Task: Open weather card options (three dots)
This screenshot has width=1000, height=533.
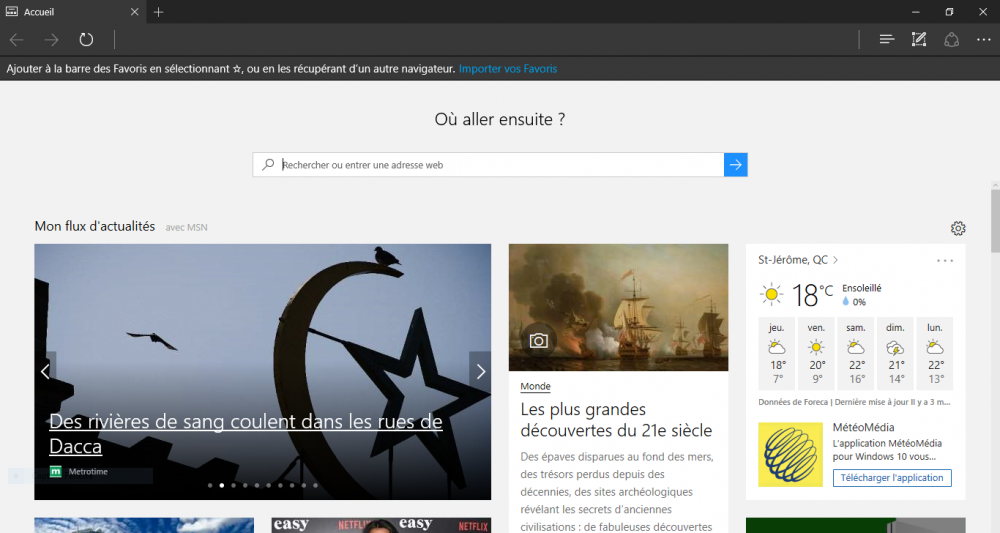Action: [945, 260]
